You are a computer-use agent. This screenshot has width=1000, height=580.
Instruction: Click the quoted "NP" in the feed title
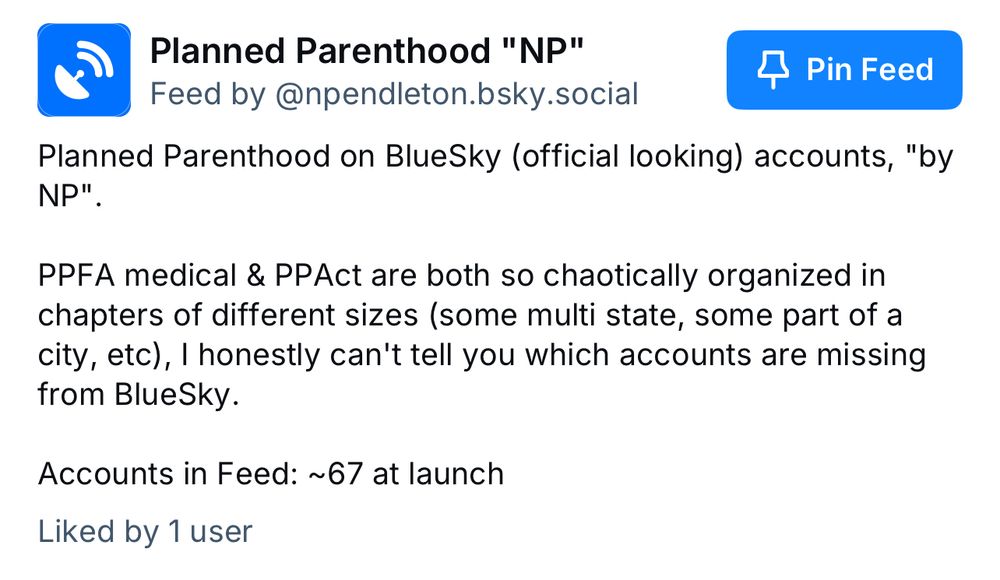[x=541, y=50]
